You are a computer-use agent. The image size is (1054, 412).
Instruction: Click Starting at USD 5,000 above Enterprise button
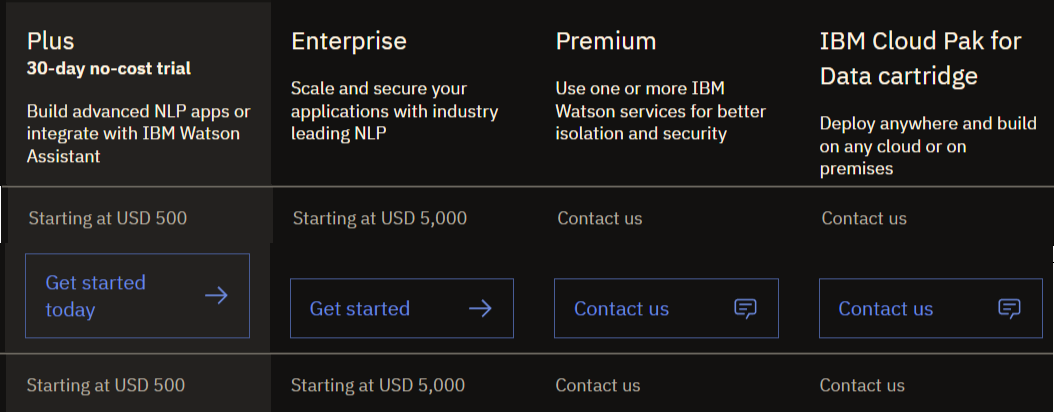tap(380, 218)
